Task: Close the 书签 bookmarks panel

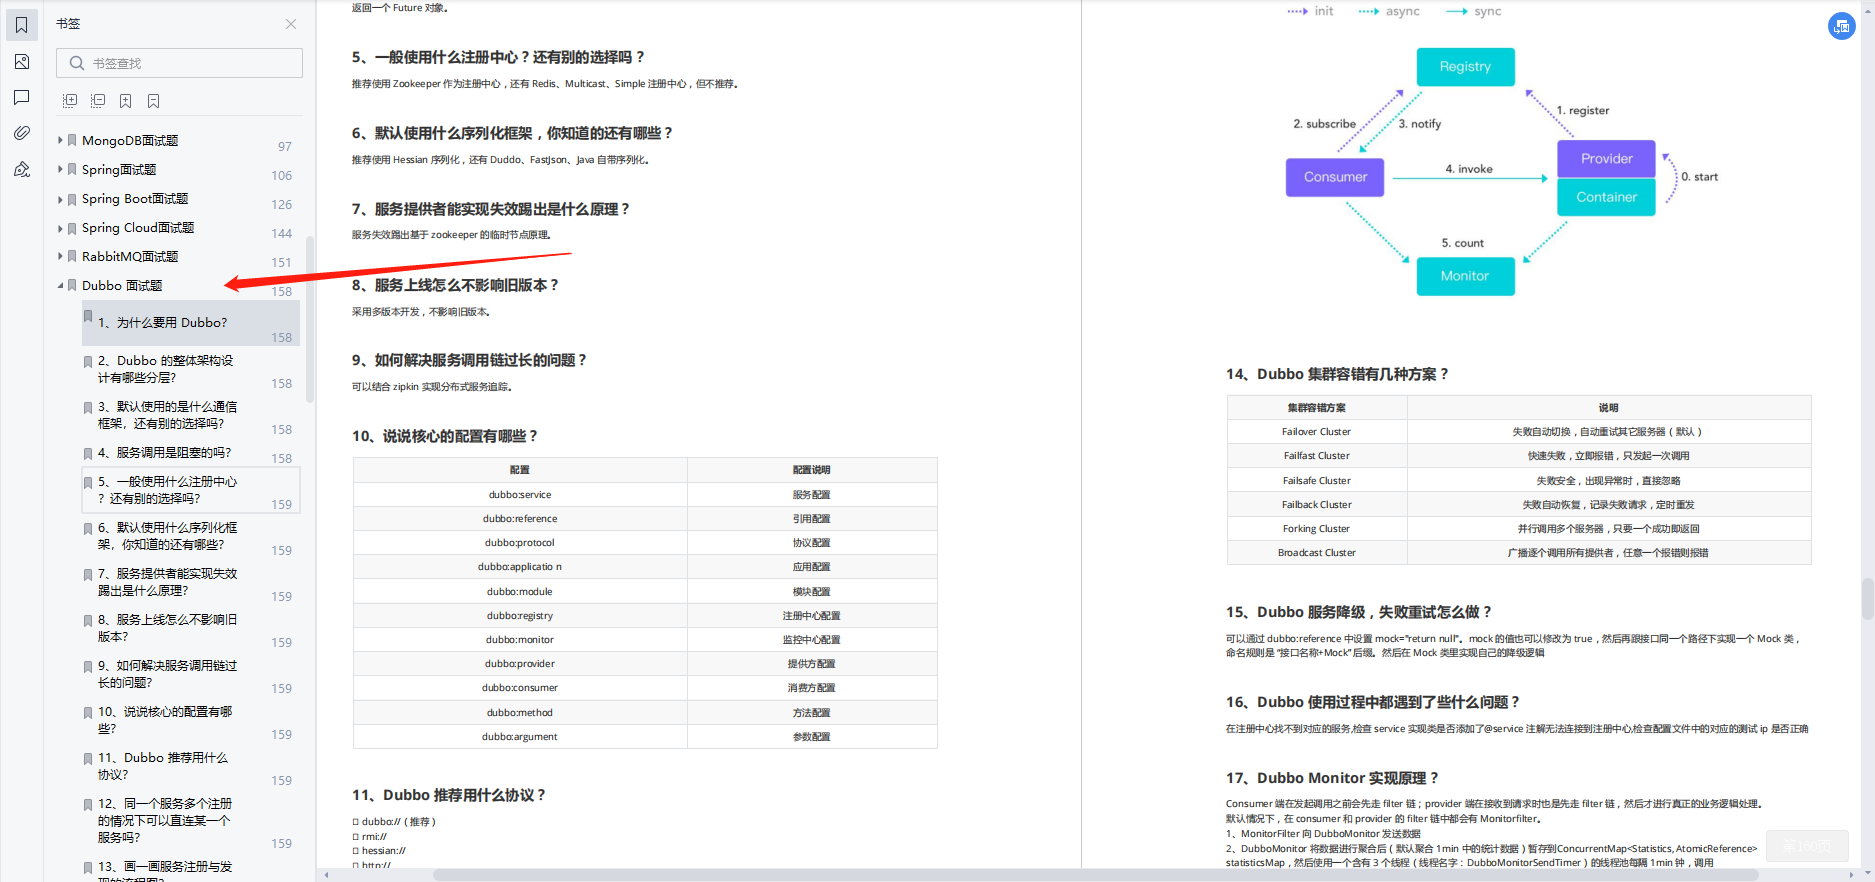Action: point(291,24)
